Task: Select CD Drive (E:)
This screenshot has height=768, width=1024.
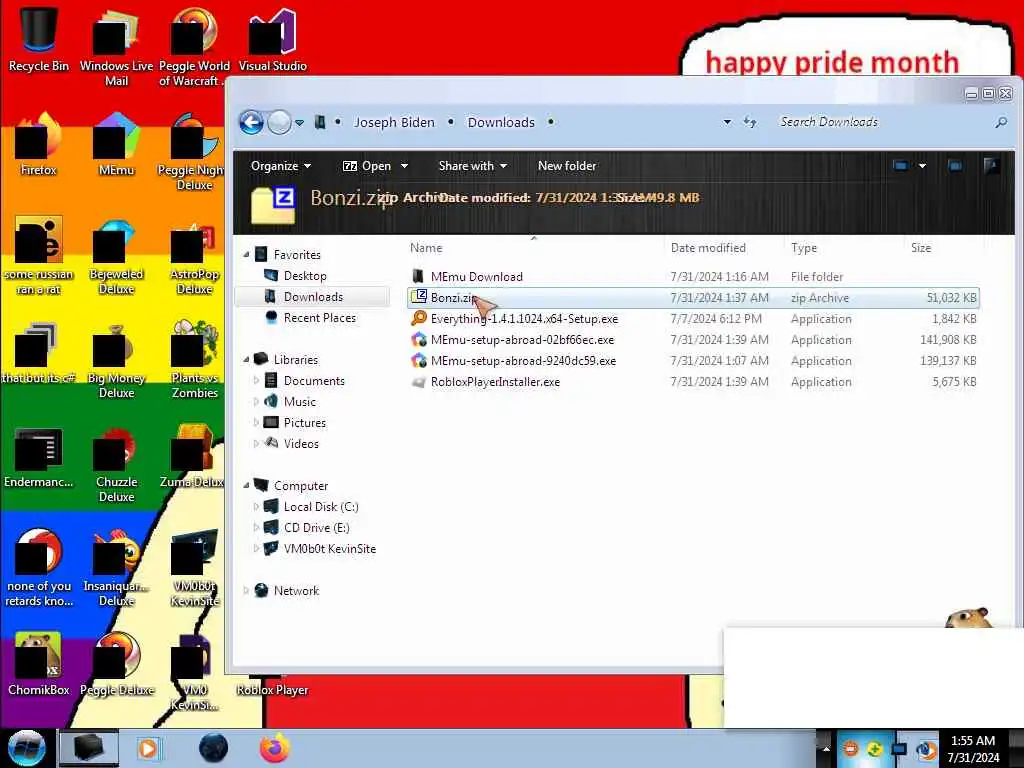Action: 316,528
